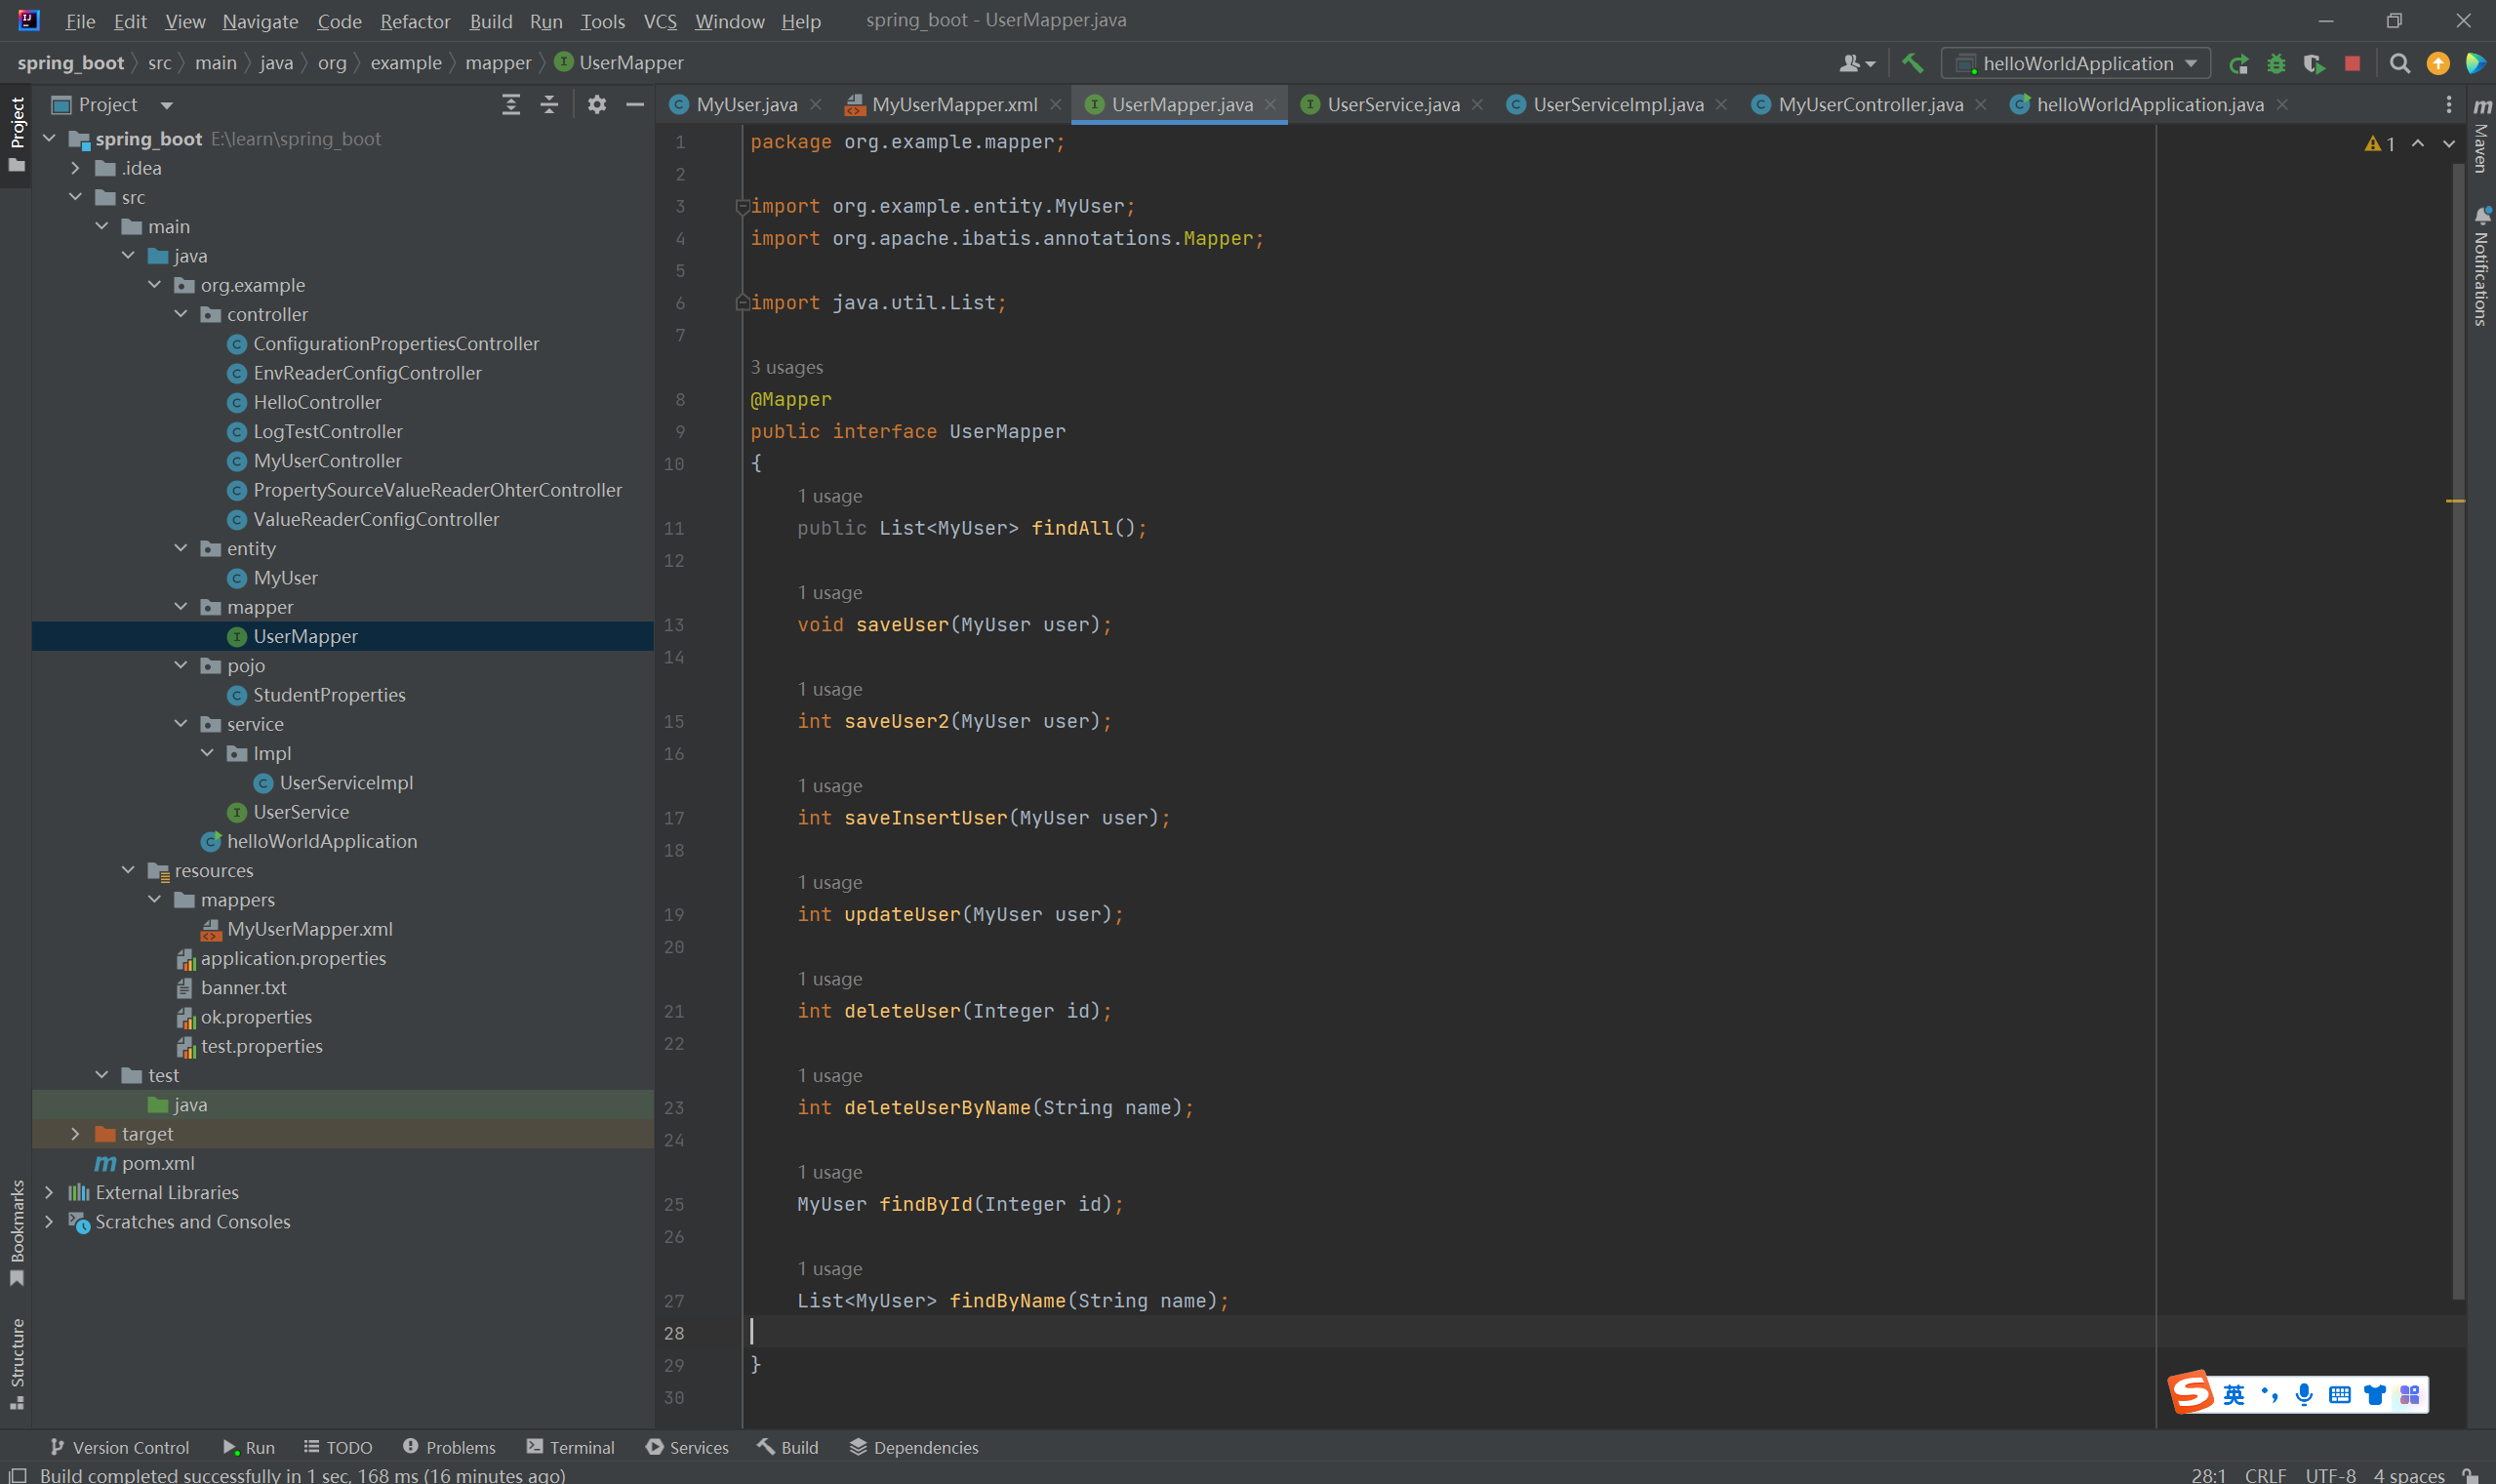Switch to MyUserMapper.xml tab
This screenshot has width=2496, height=1484.
click(953, 104)
